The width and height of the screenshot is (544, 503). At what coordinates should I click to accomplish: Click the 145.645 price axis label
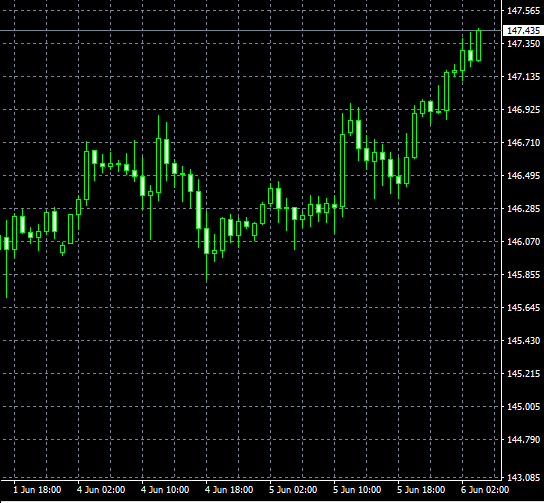pyautogui.click(x=524, y=308)
